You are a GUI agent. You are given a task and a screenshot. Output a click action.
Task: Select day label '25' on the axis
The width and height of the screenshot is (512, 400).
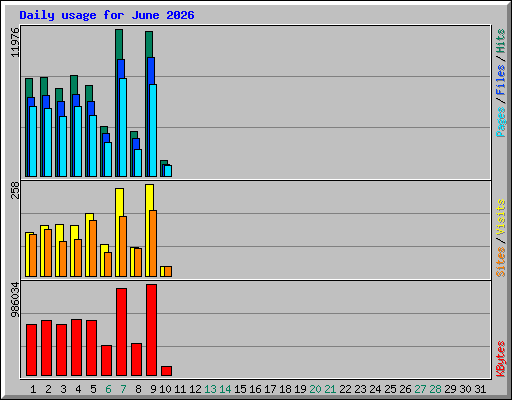390,389
